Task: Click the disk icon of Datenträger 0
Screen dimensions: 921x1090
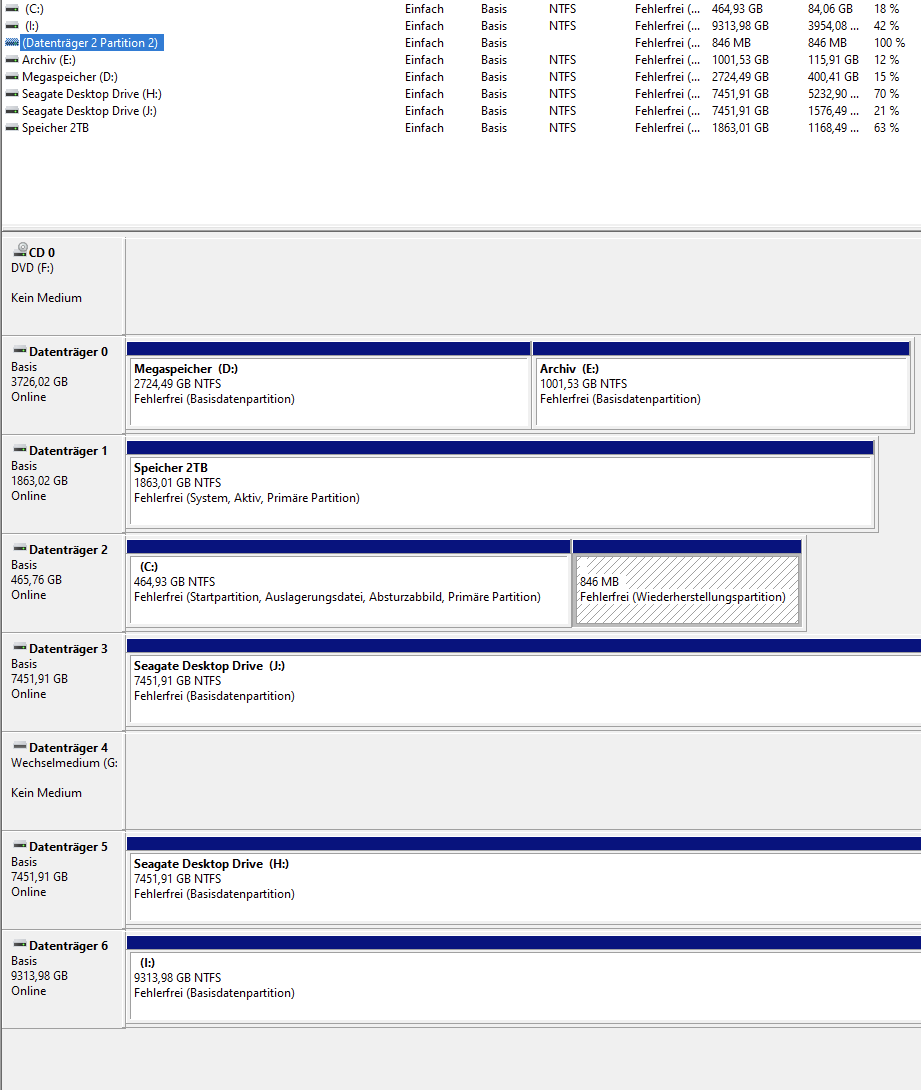Action: click(20, 350)
